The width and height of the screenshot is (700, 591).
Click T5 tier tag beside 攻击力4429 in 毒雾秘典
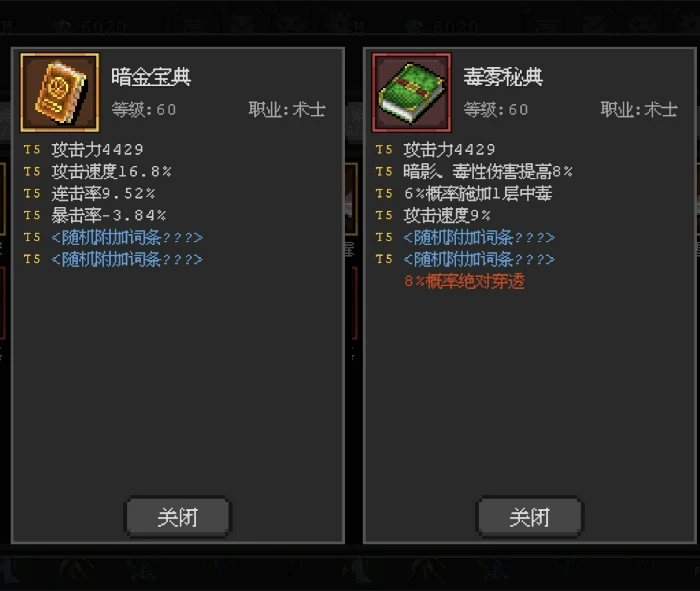384,150
